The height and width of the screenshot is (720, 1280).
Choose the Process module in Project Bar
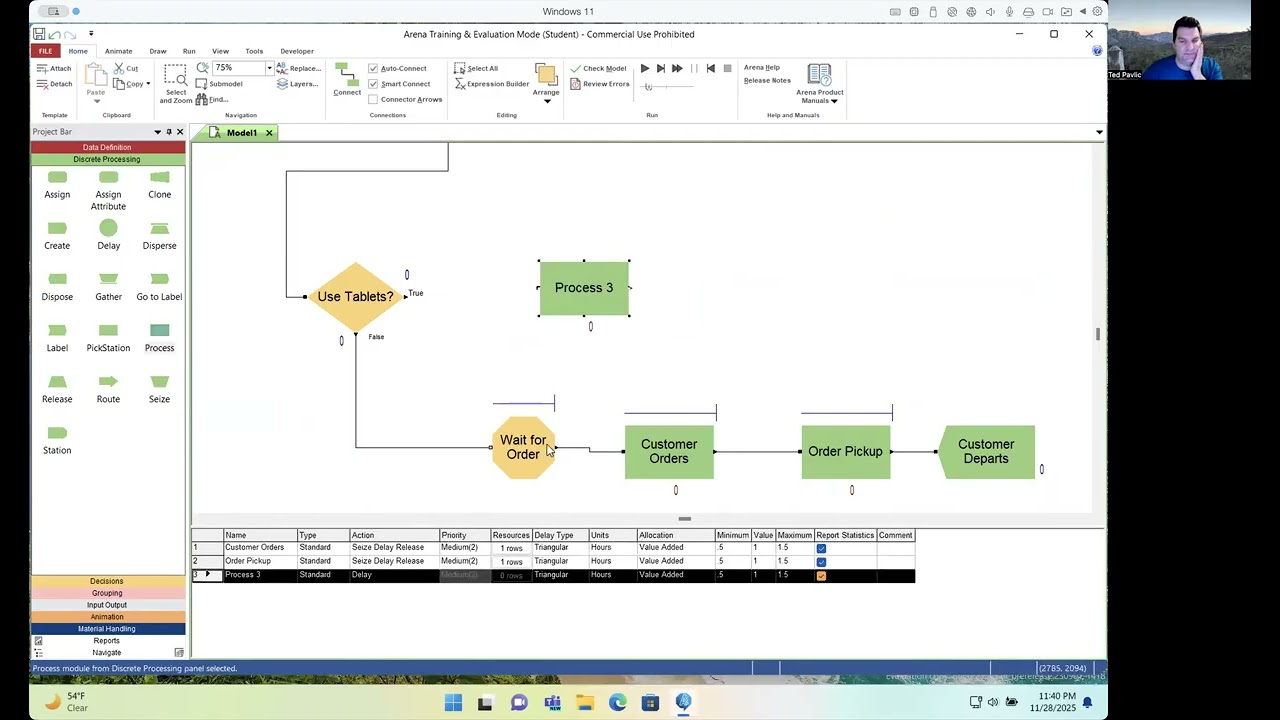pyautogui.click(x=159, y=337)
